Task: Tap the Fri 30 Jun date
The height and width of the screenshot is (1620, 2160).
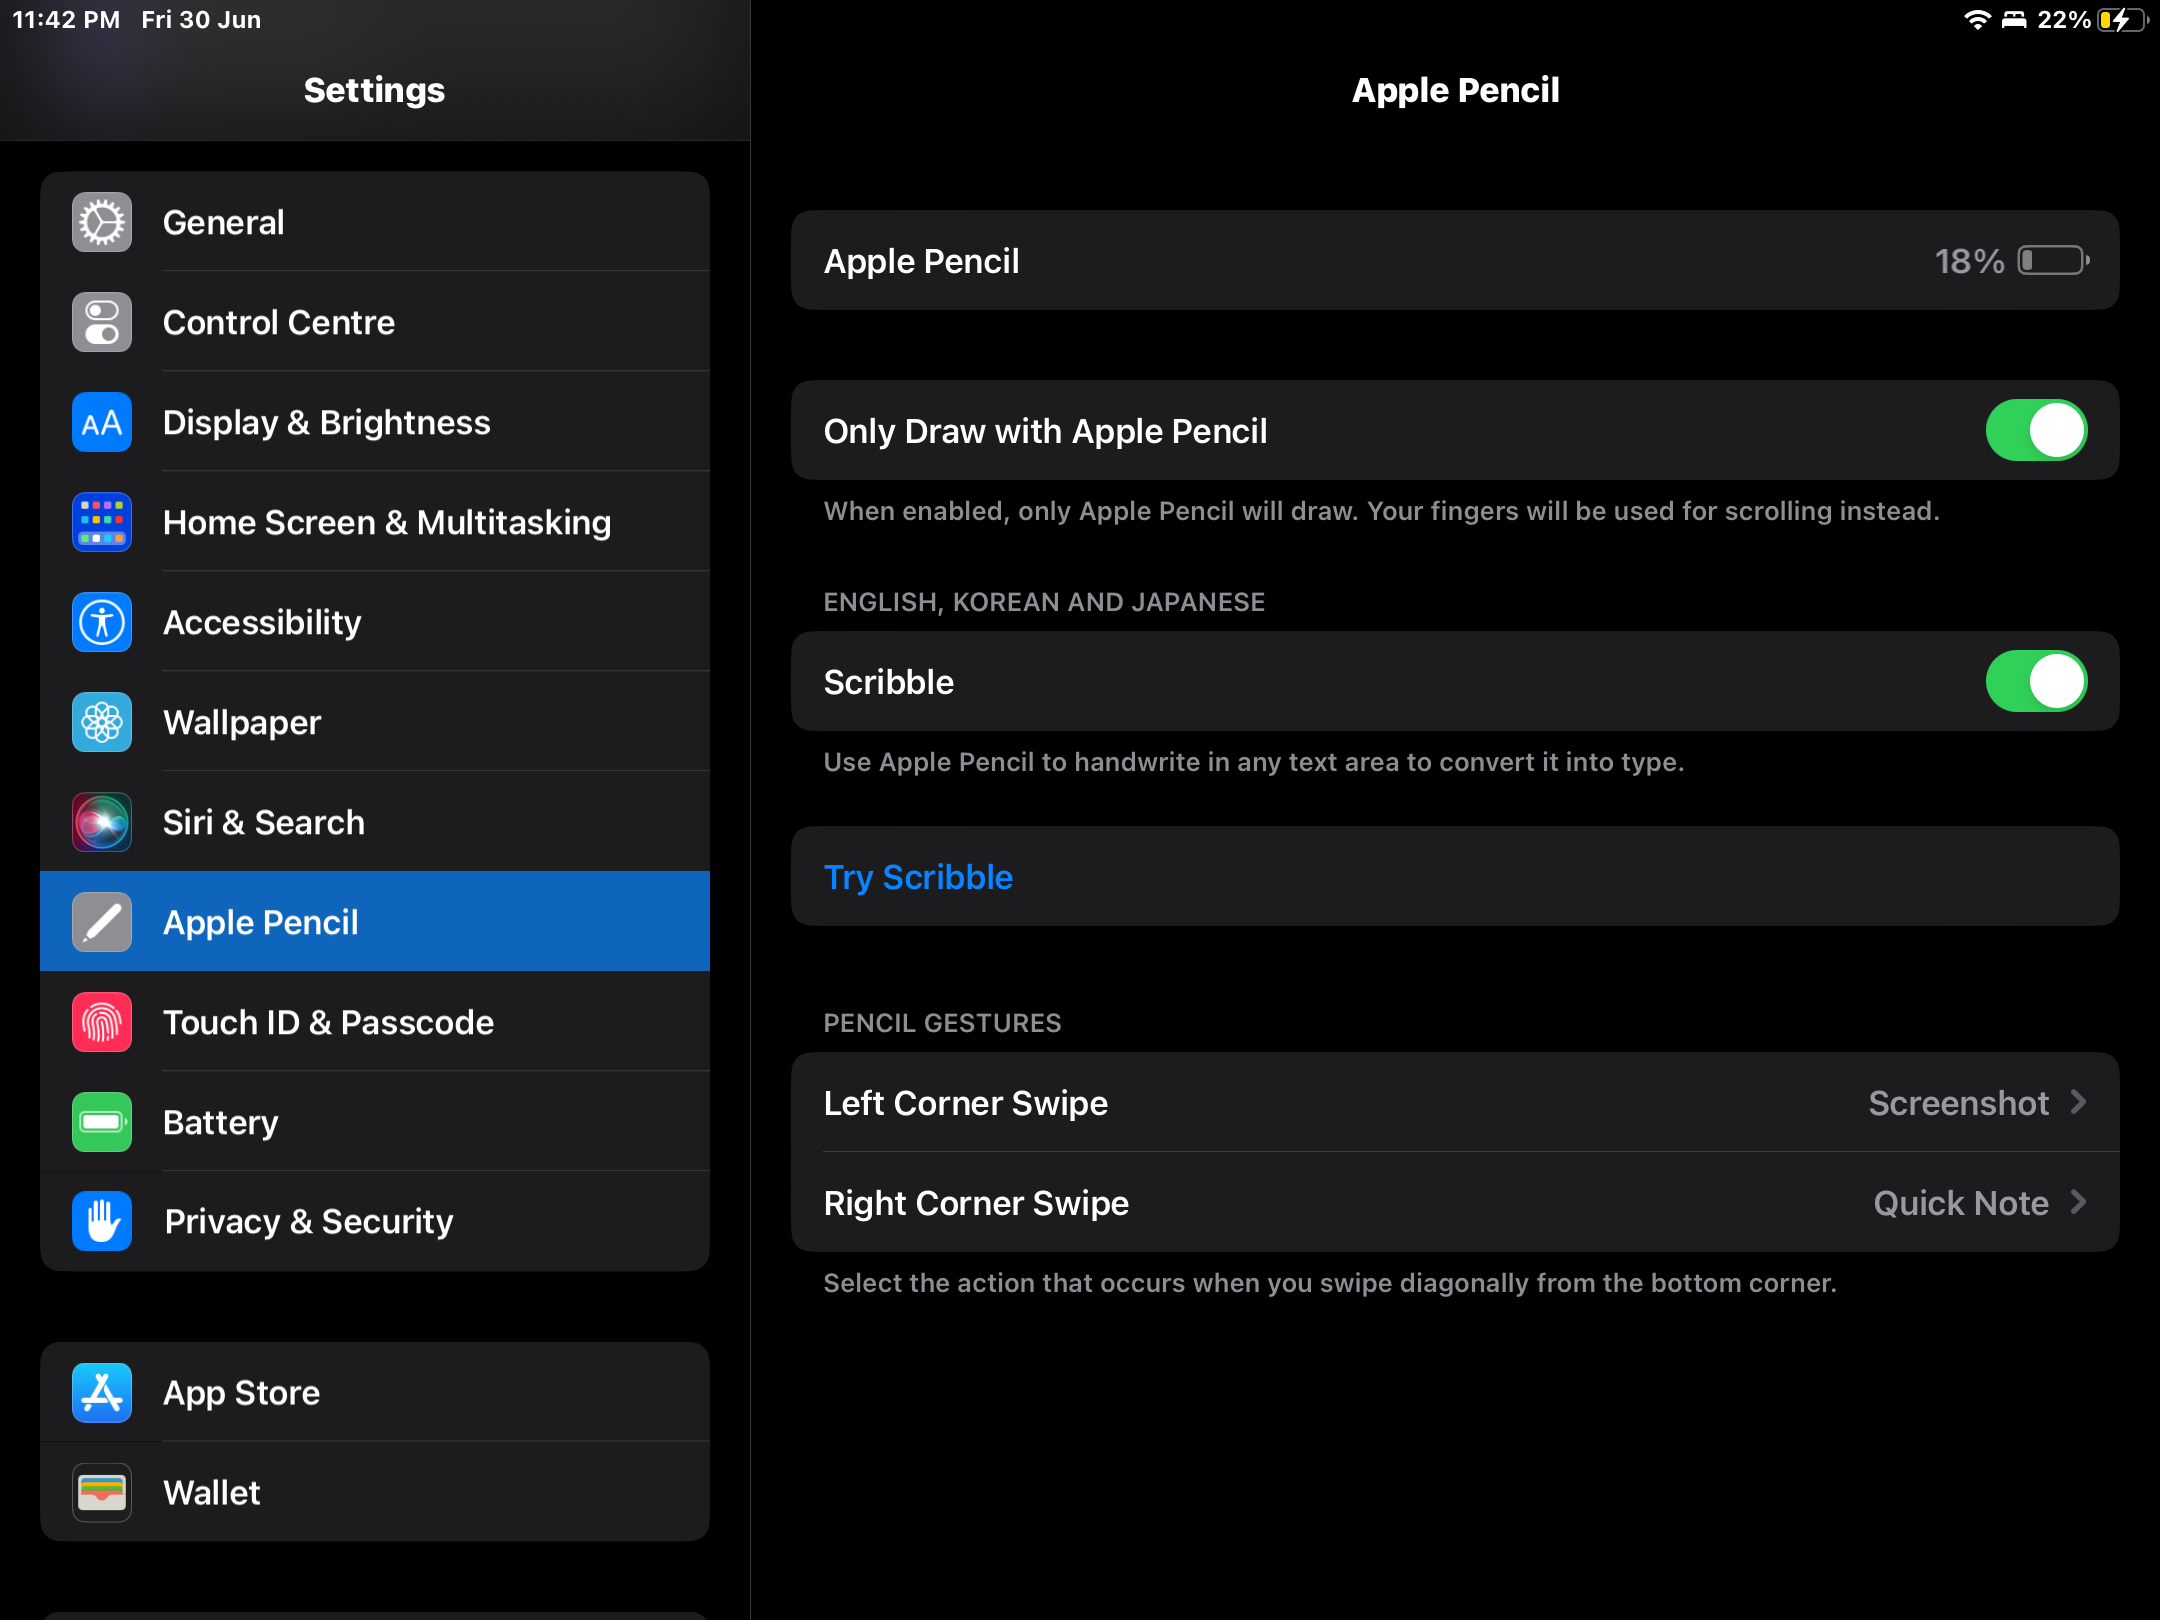Action: (201, 20)
